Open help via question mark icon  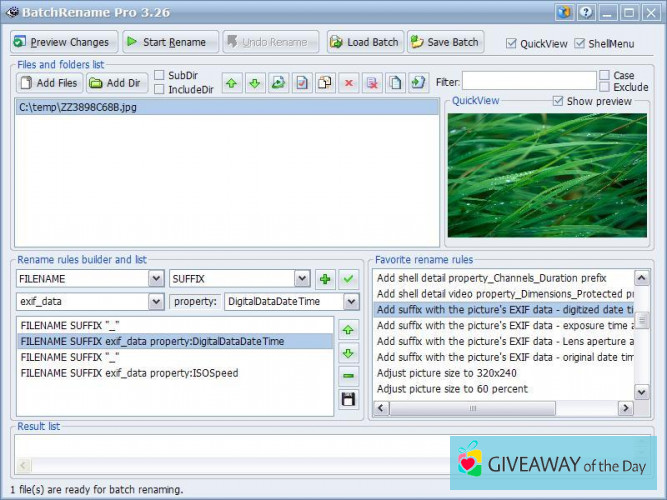coord(584,13)
